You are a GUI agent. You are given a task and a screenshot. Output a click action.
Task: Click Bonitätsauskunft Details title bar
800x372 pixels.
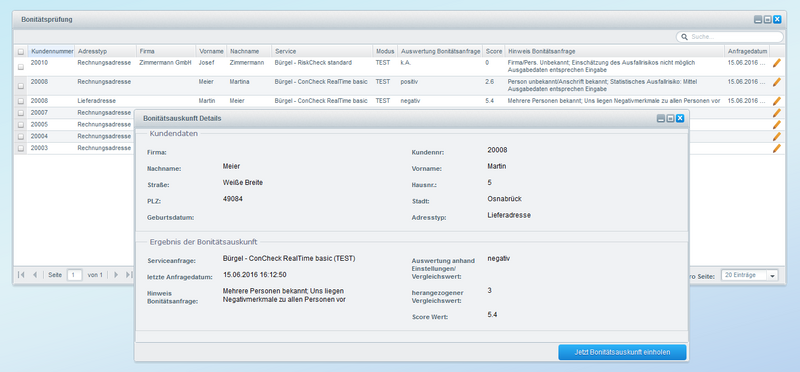pyautogui.click(x=411, y=118)
